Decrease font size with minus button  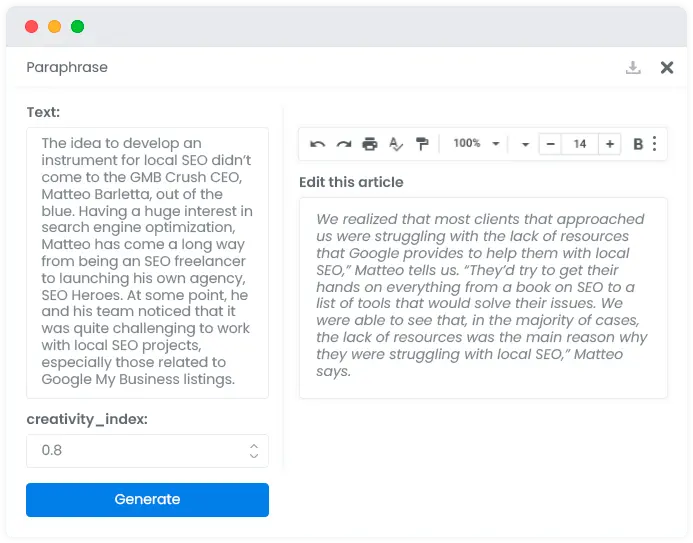click(x=550, y=144)
